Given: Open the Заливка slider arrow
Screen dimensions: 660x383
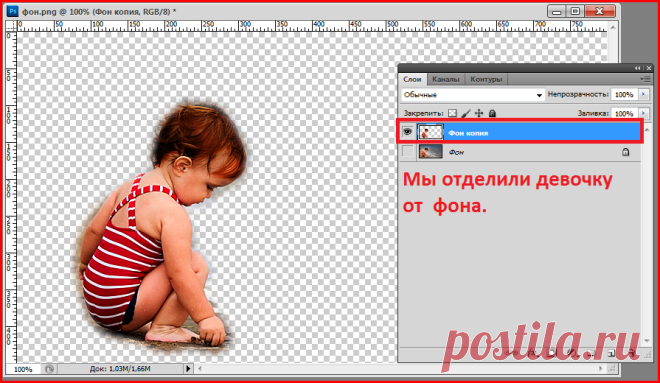Looking at the screenshot, I should click(x=644, y=113).
